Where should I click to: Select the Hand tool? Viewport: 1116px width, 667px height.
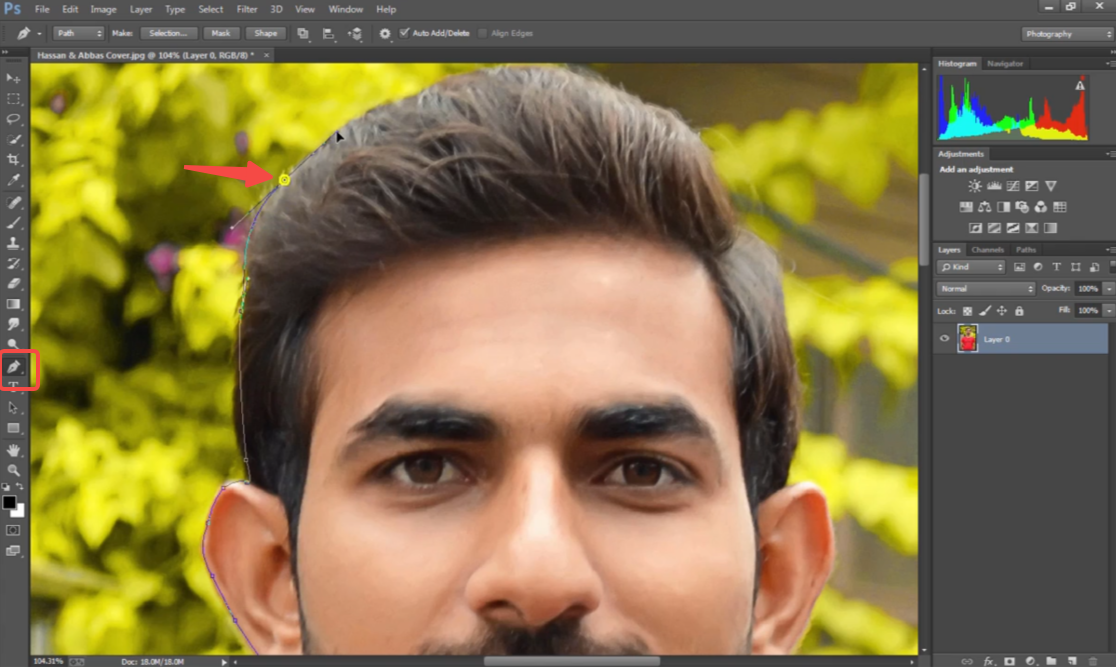(13, 450)
